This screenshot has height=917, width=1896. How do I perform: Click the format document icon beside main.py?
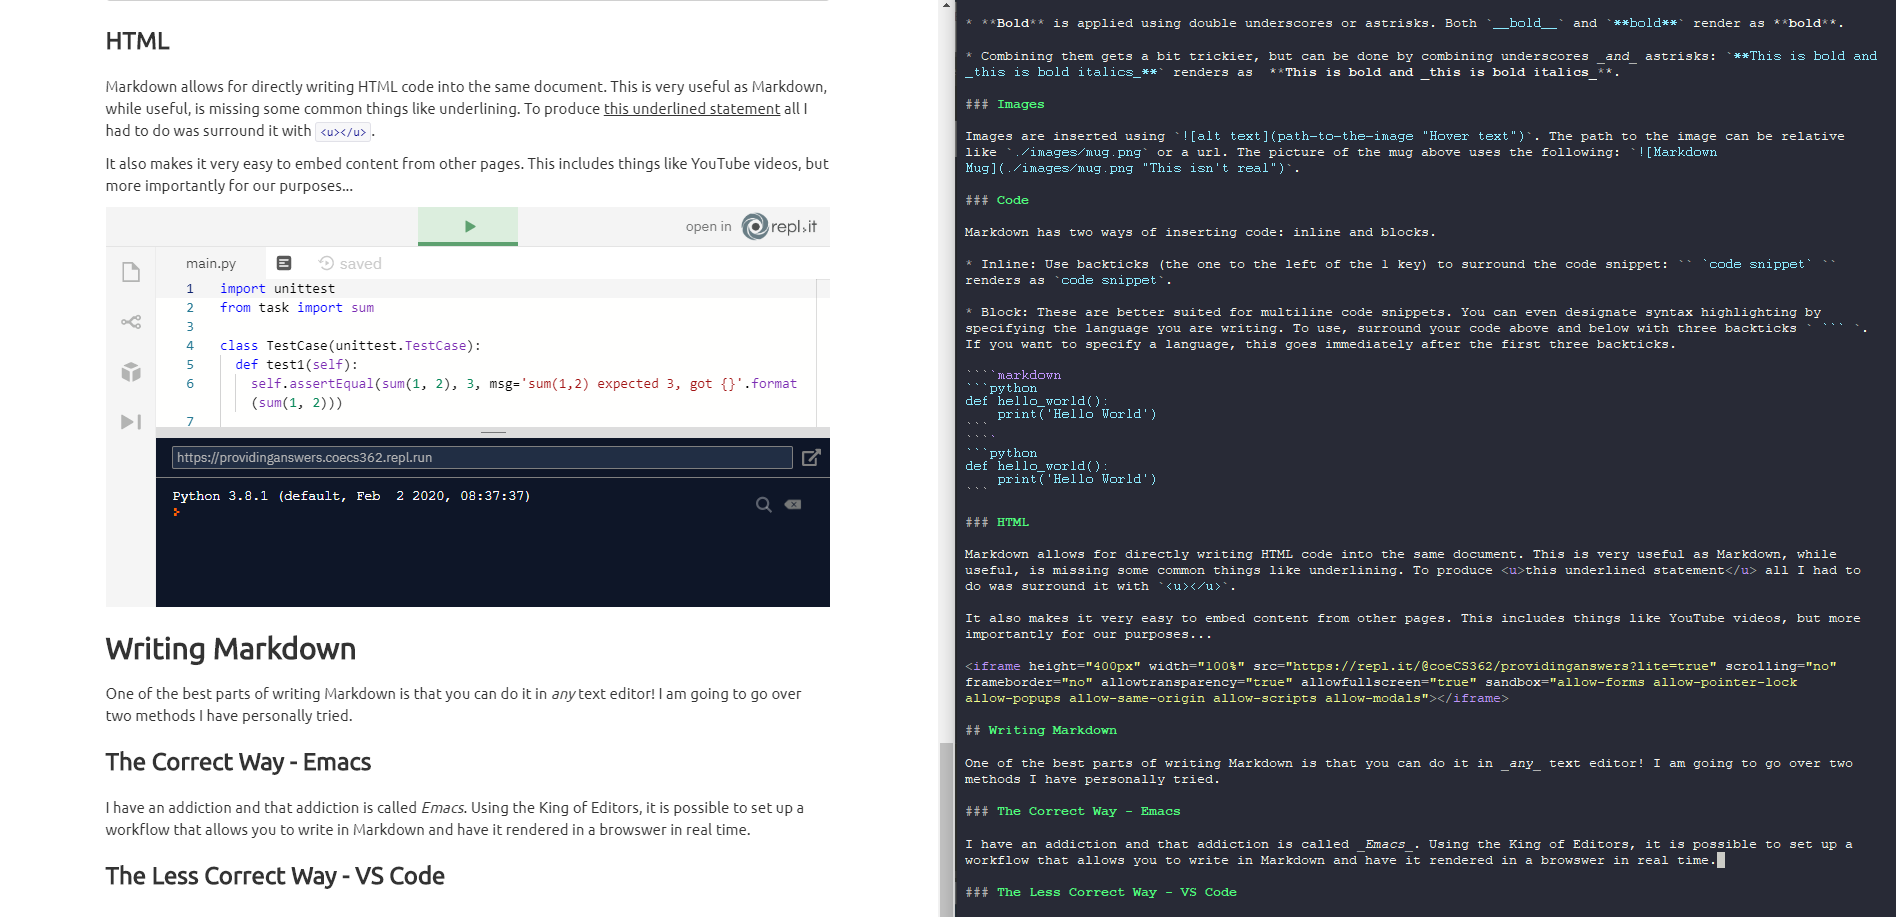(284, 263)
